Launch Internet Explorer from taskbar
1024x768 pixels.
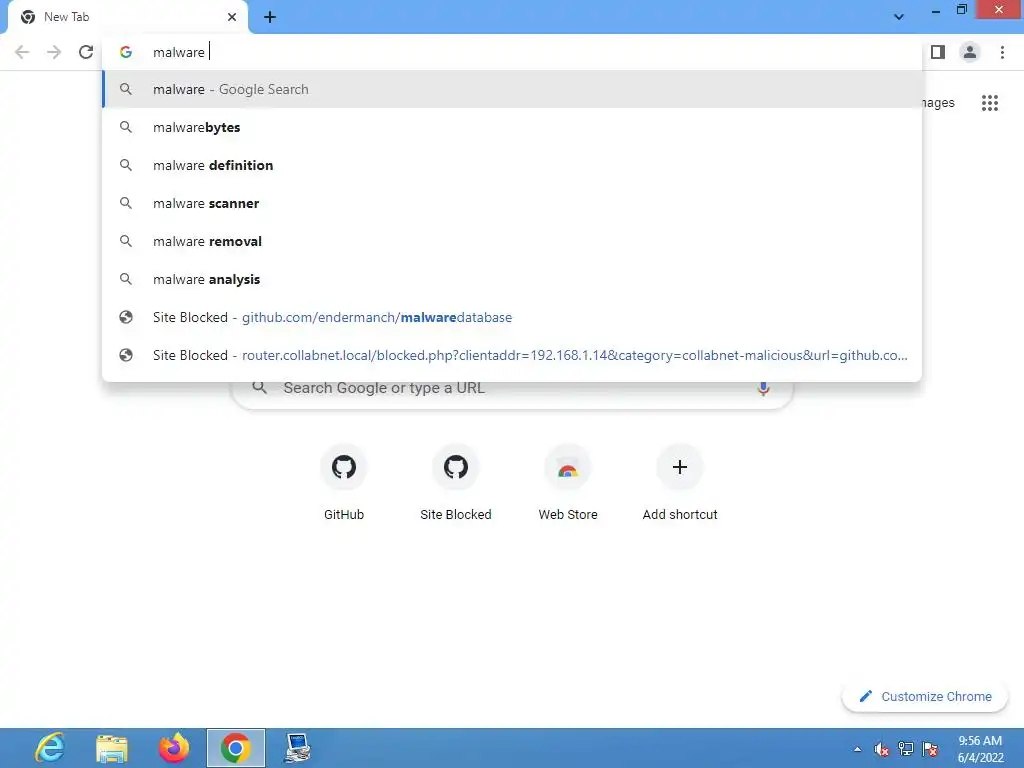[50, 748]
